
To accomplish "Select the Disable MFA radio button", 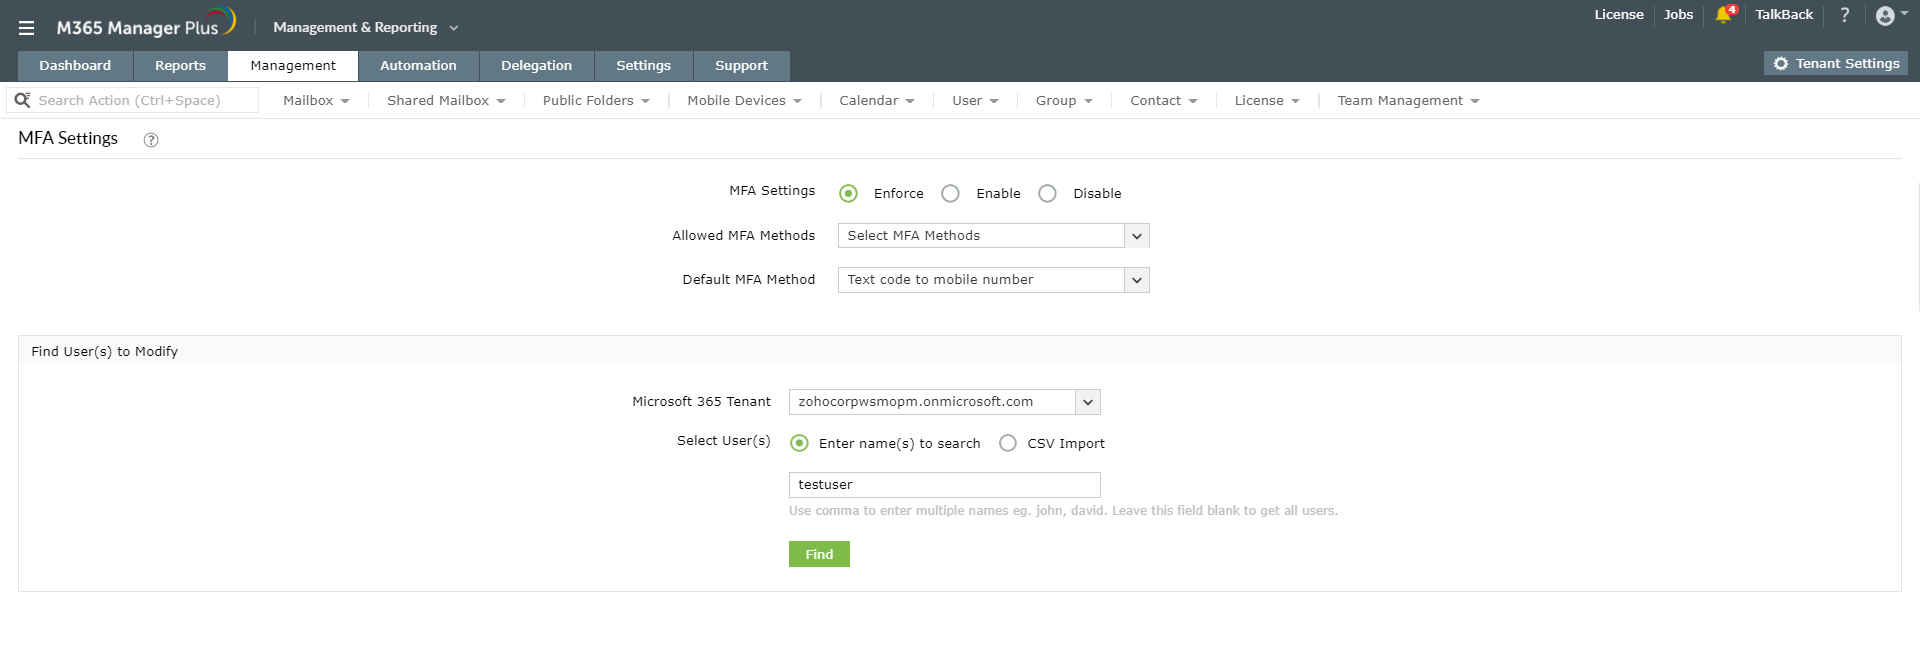I will pyautogui.click(x=1048, y=194).
